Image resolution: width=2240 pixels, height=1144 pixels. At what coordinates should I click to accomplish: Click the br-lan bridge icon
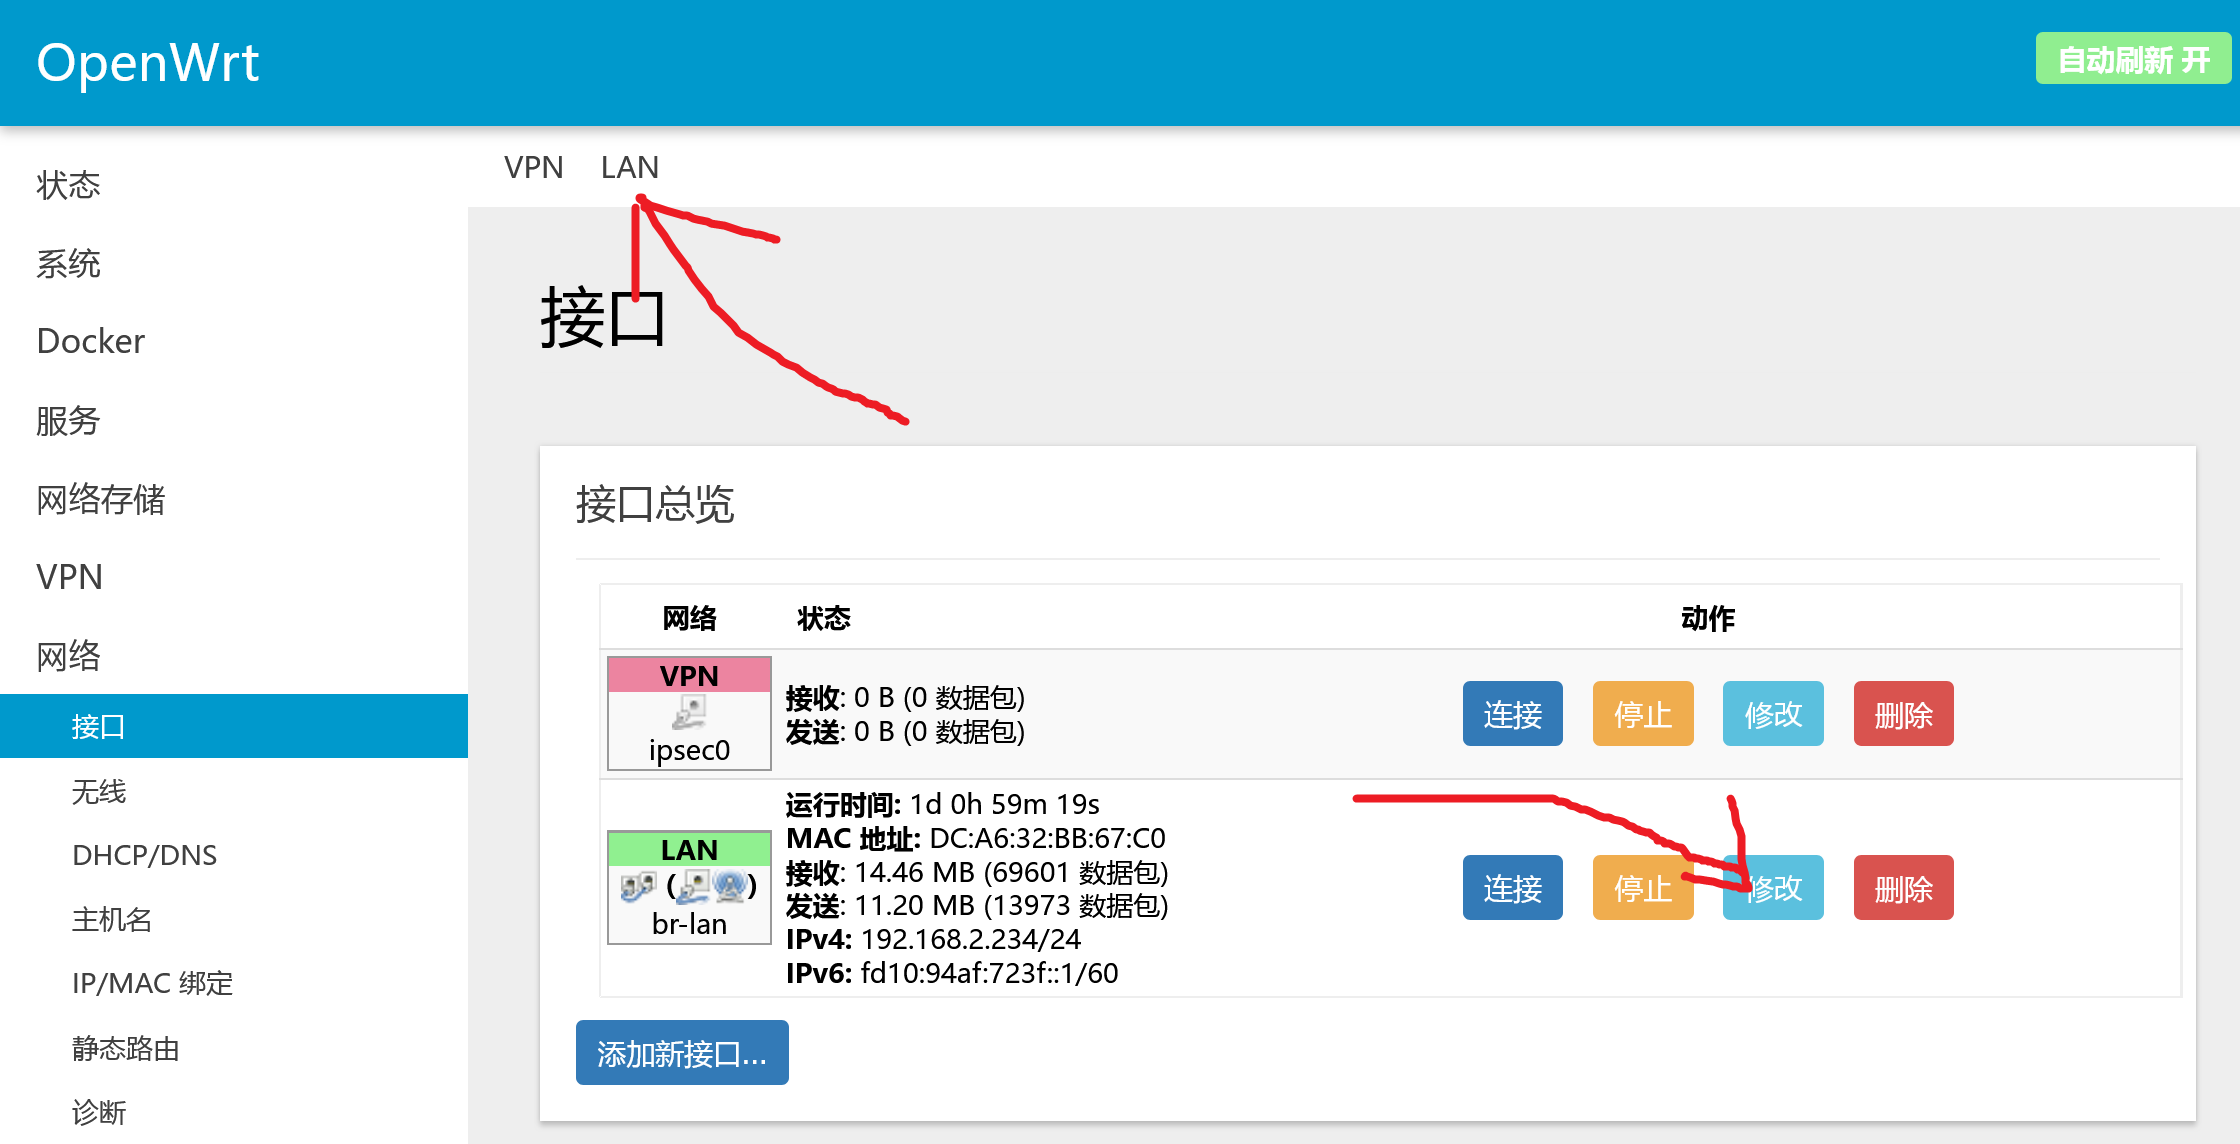click(x=637, y=887)
